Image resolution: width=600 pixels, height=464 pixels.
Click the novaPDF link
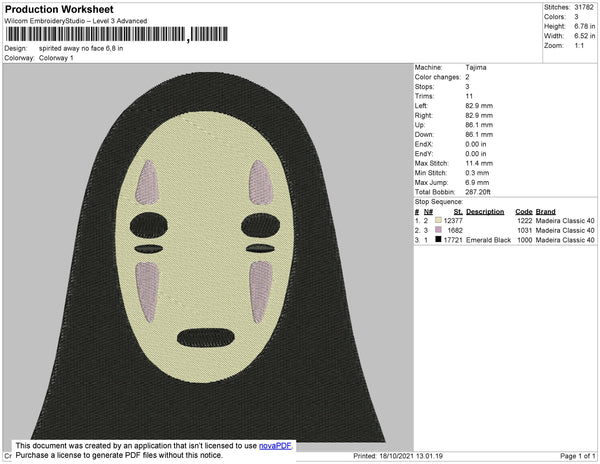pos(275,446)
